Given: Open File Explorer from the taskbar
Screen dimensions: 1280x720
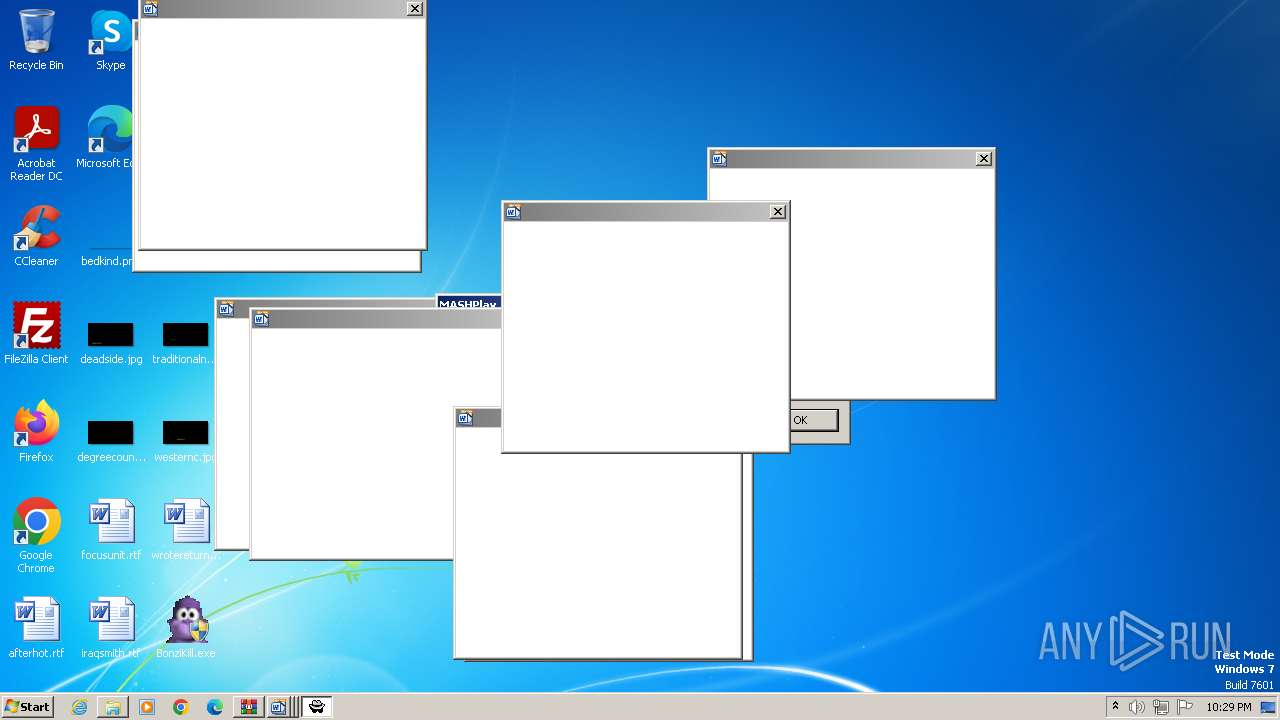Looking at the screenshot, I should (113, 707).
